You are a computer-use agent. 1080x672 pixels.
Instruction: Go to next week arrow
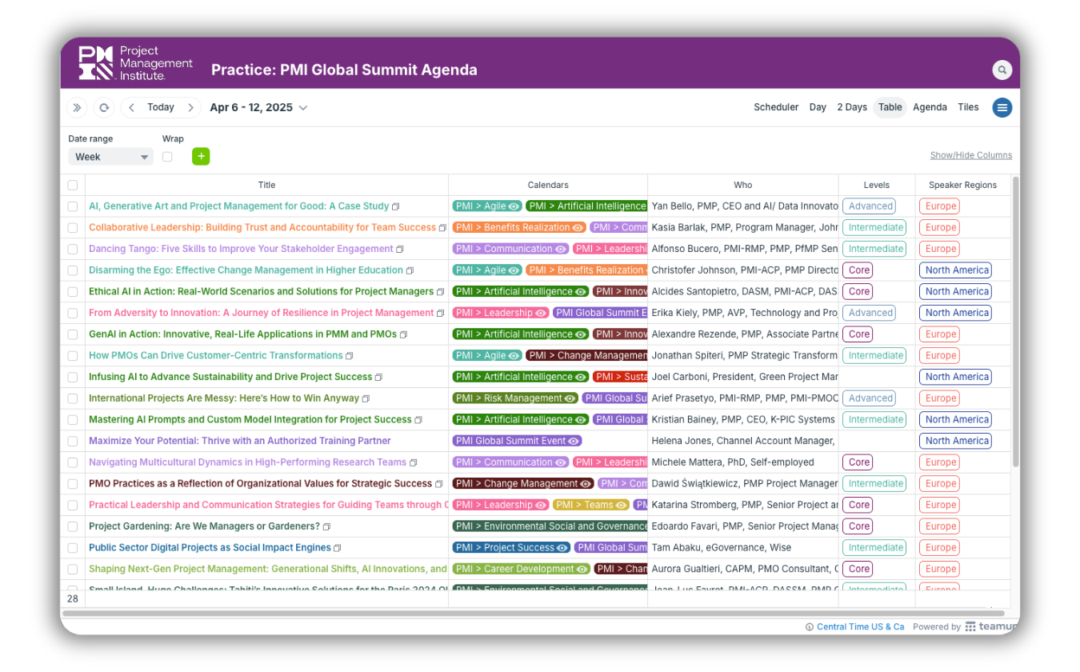(191, 108)
